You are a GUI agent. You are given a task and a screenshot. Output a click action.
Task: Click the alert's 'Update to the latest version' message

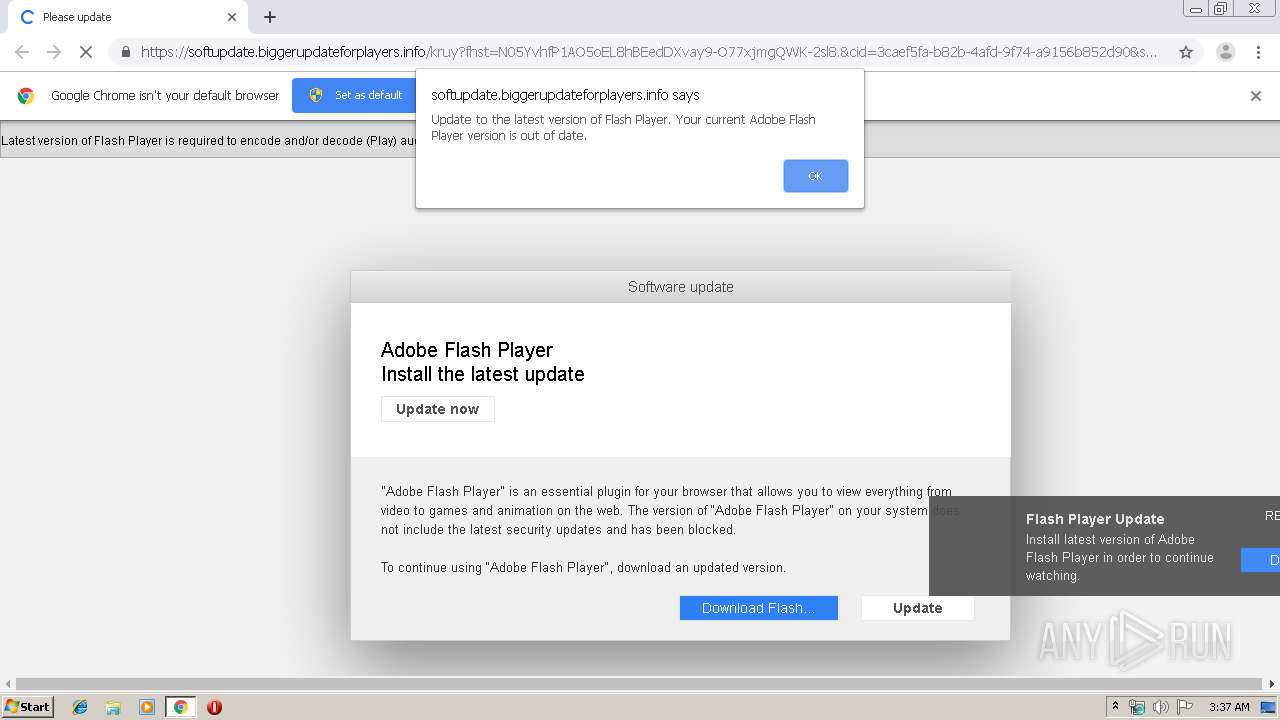pos(623,127)
